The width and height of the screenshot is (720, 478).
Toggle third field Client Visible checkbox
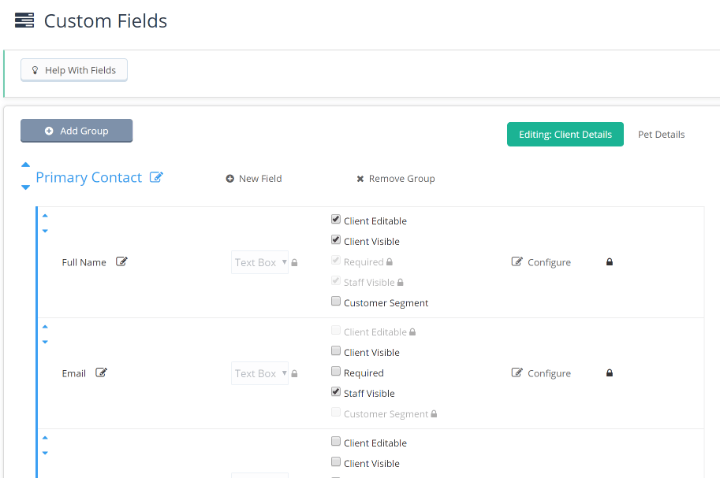point(336,462)
